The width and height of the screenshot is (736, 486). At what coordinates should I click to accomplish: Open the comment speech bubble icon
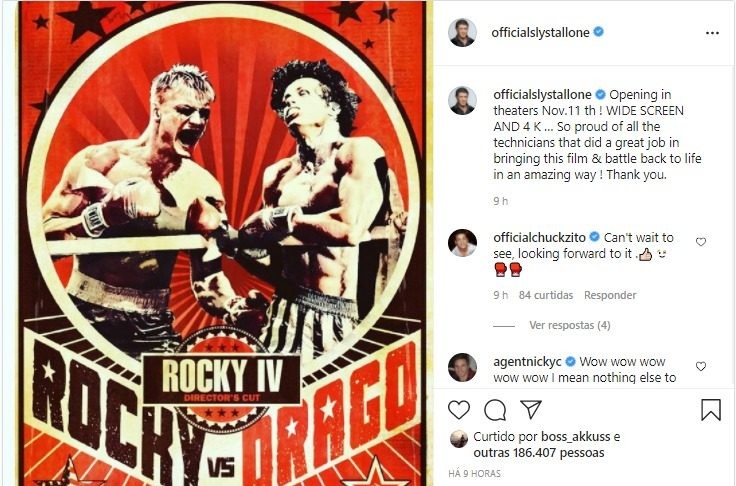495,410
